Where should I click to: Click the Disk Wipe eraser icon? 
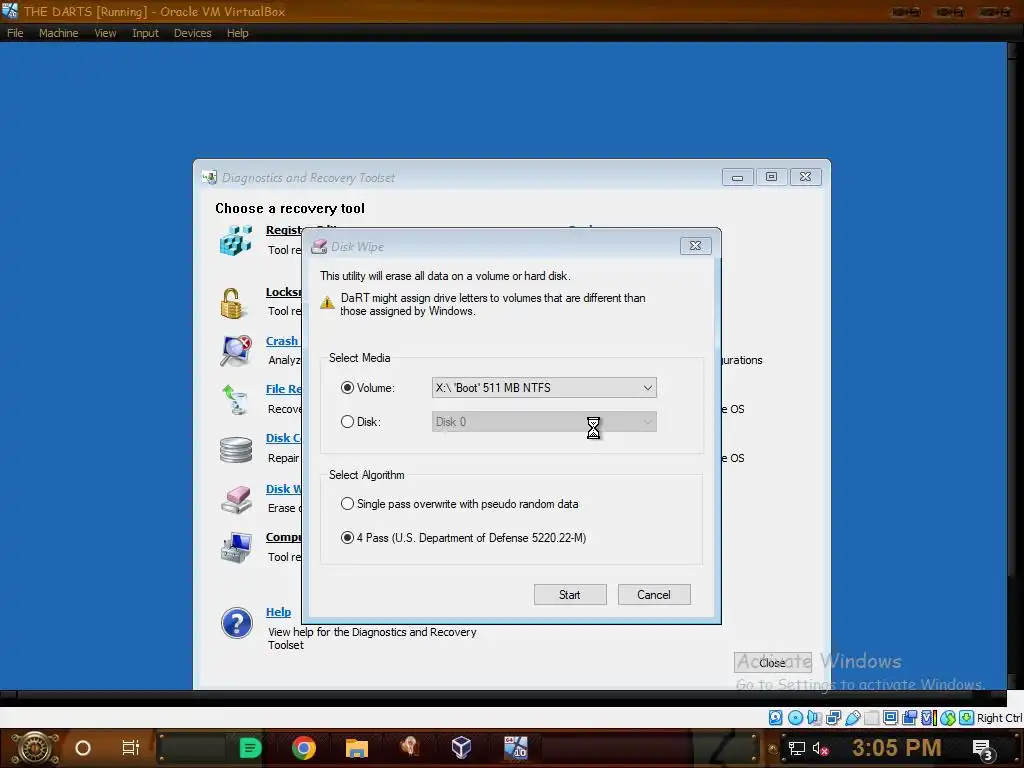pyautogui.click(x=236, y=500)
